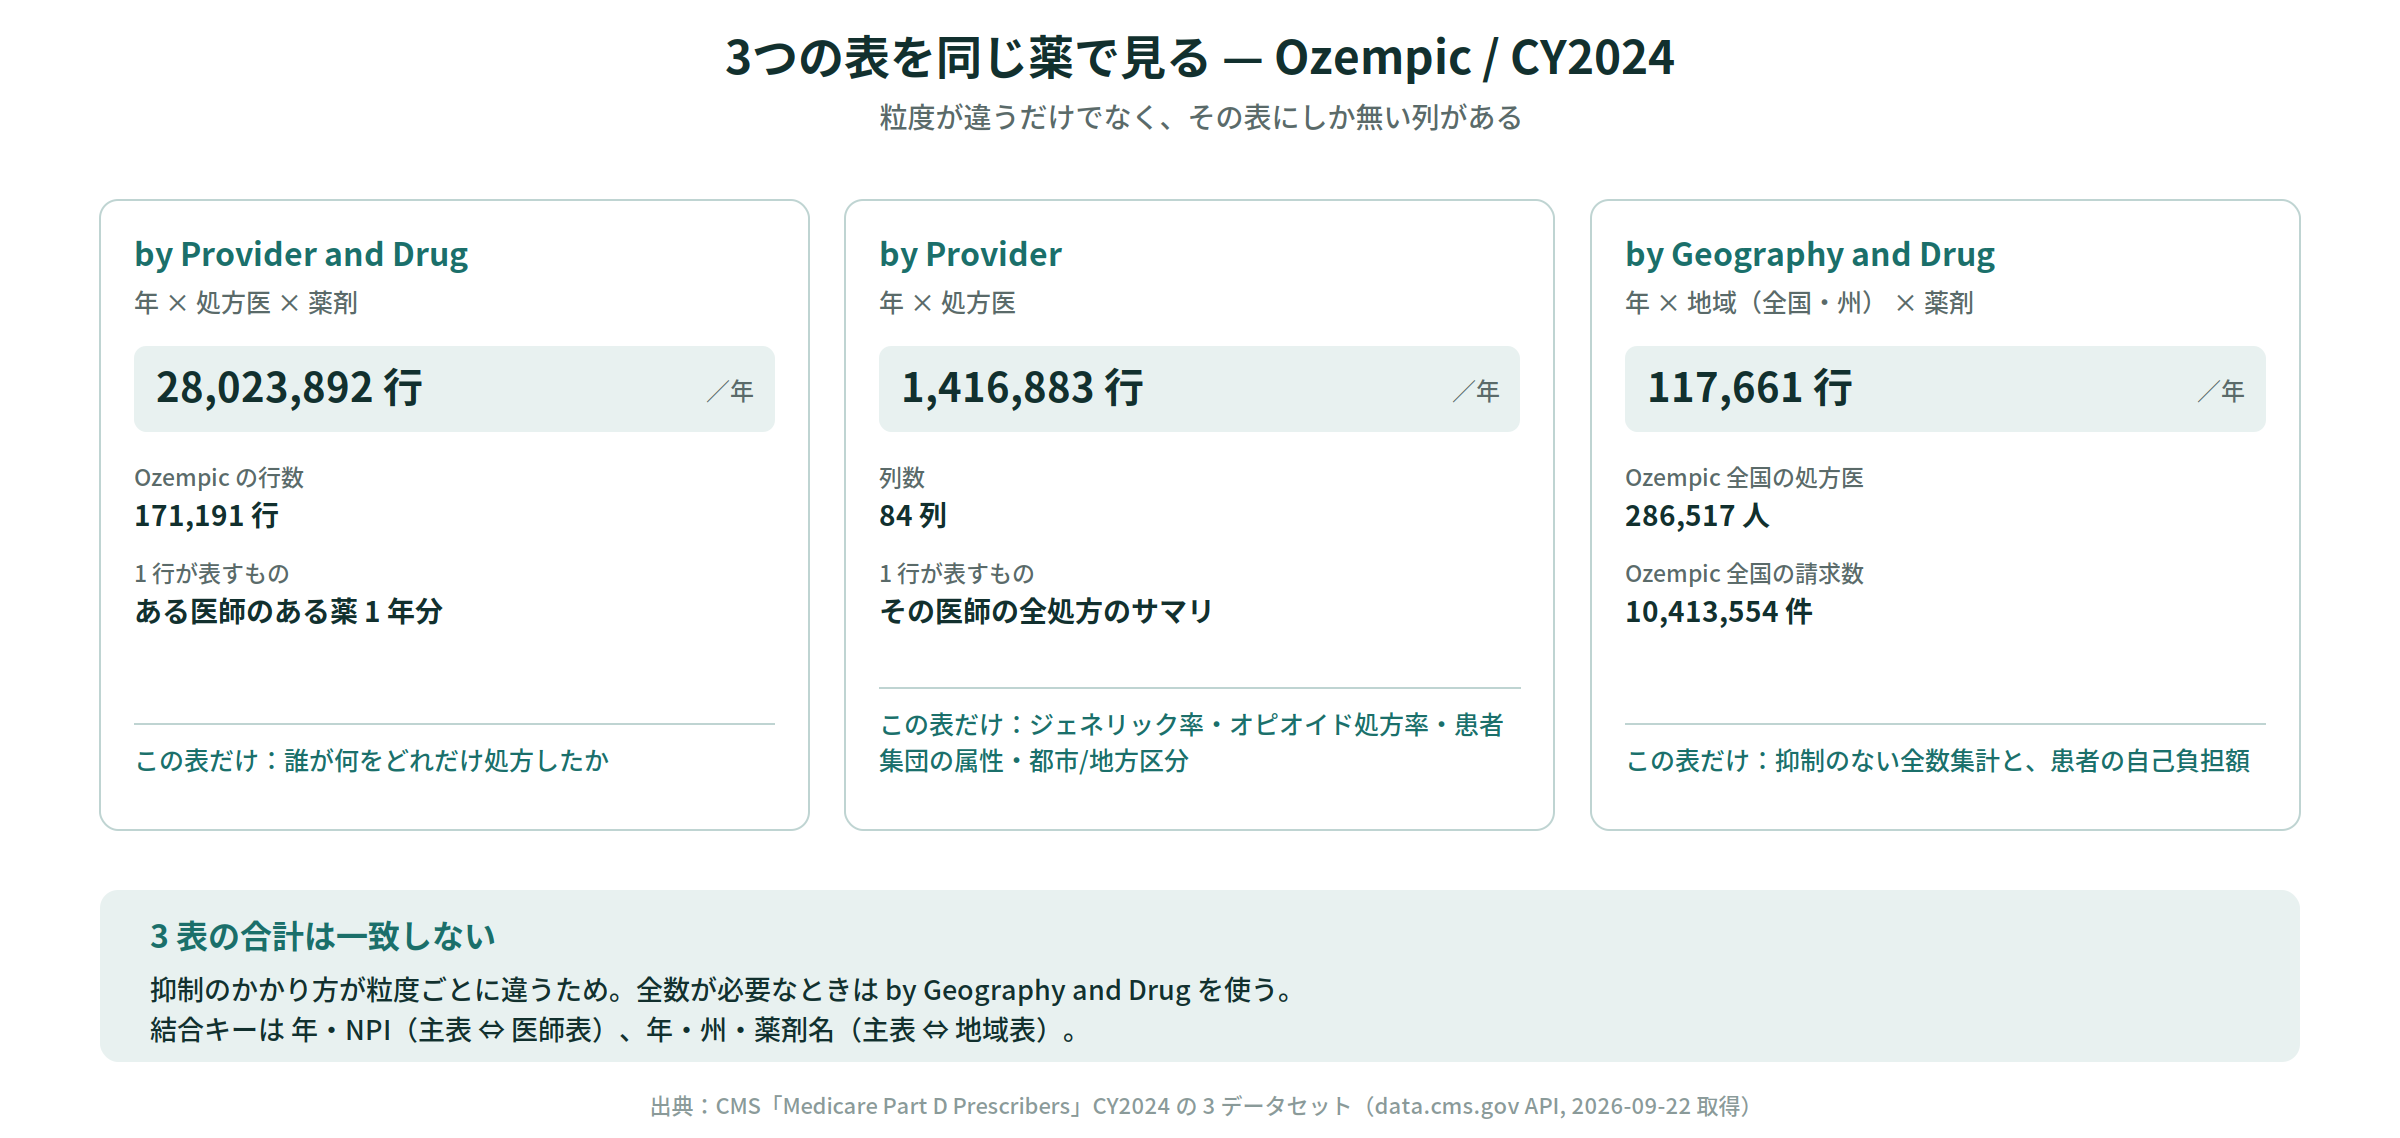Select the '1,416,883 行' row count
Image resolution: width=2400 pixels, height=1138 pixels.
[1022, 388]
